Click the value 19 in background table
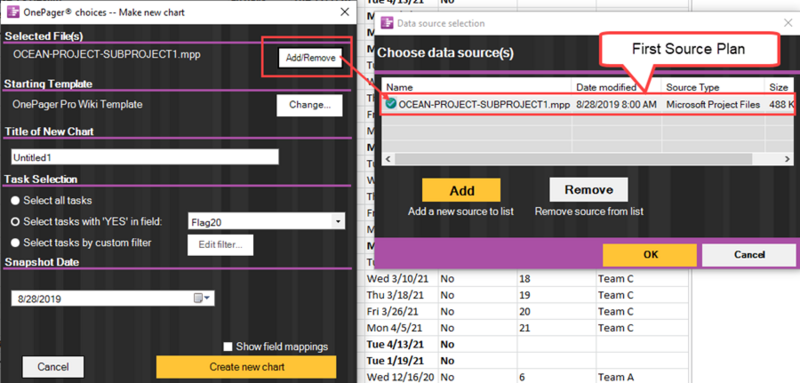Viewport: 800px width, 383px height. coord(525,295)
